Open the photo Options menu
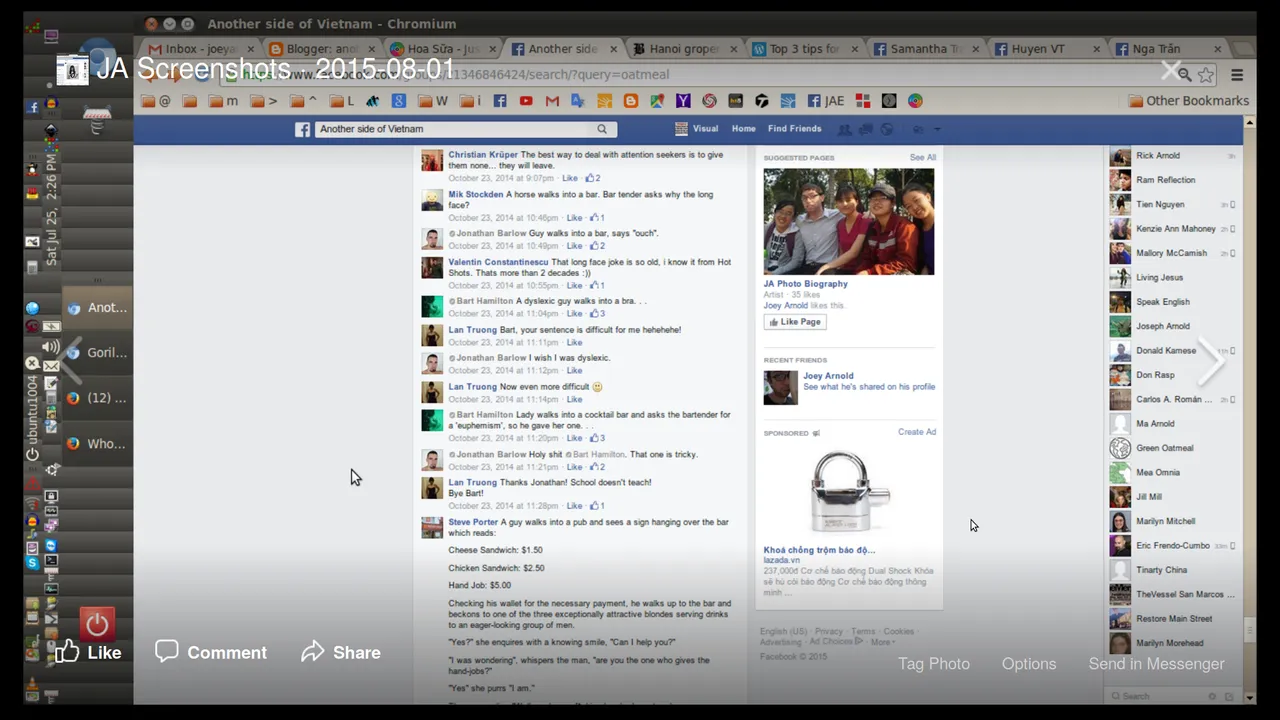This screenshot has height=720, width=1280. pyautogui.click(x=1028, y=664)
